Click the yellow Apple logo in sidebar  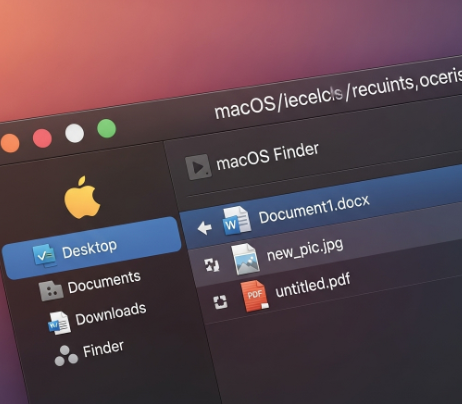(82, 198)
